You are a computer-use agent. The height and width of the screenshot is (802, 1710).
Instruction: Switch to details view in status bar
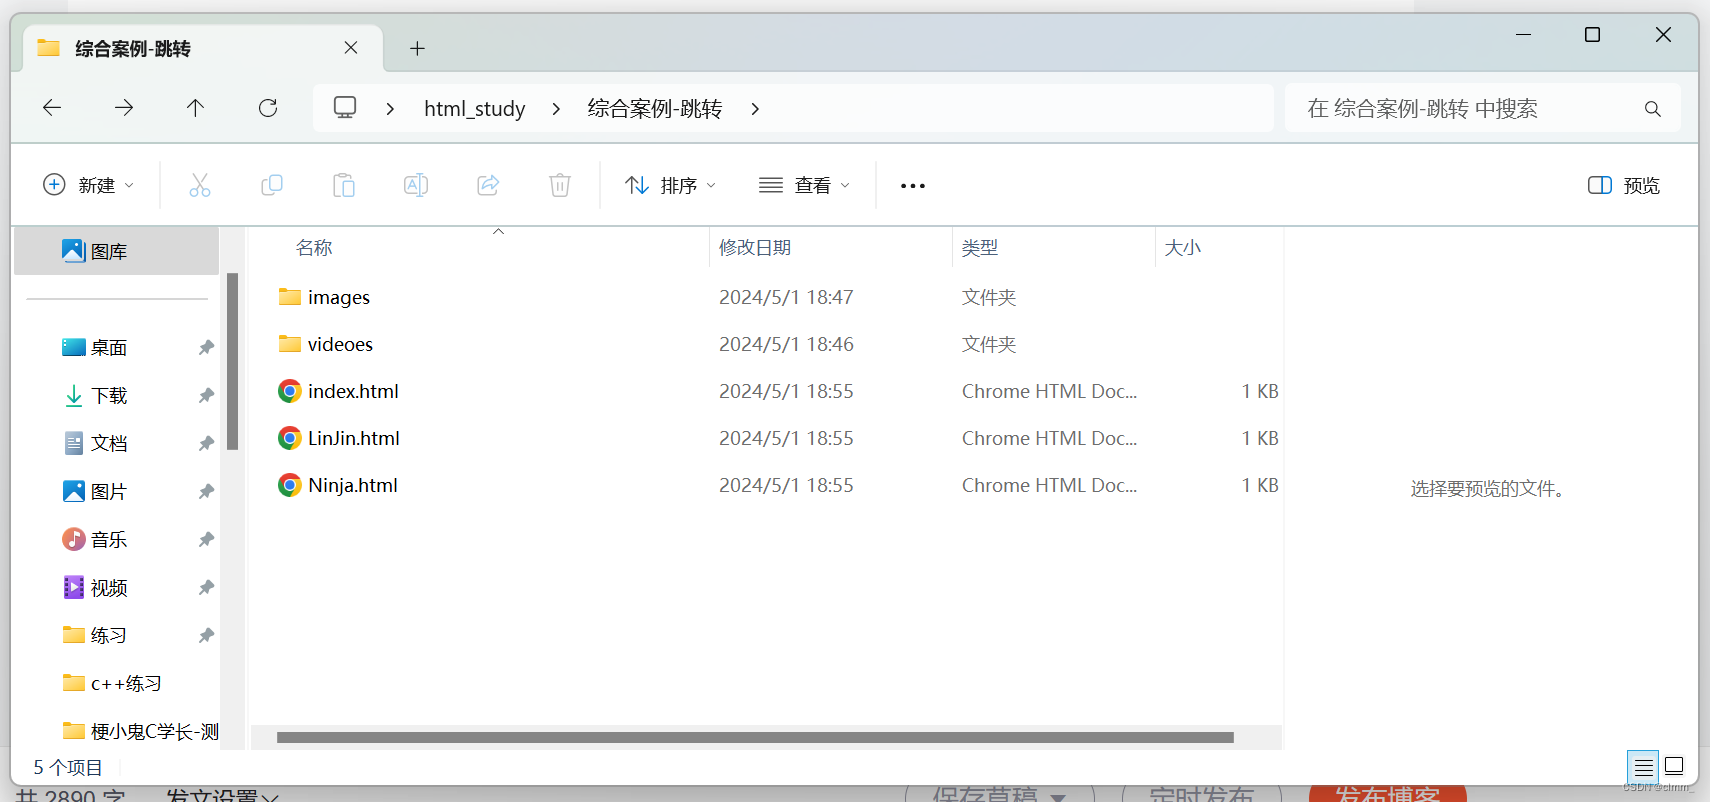click(1643, 767)
